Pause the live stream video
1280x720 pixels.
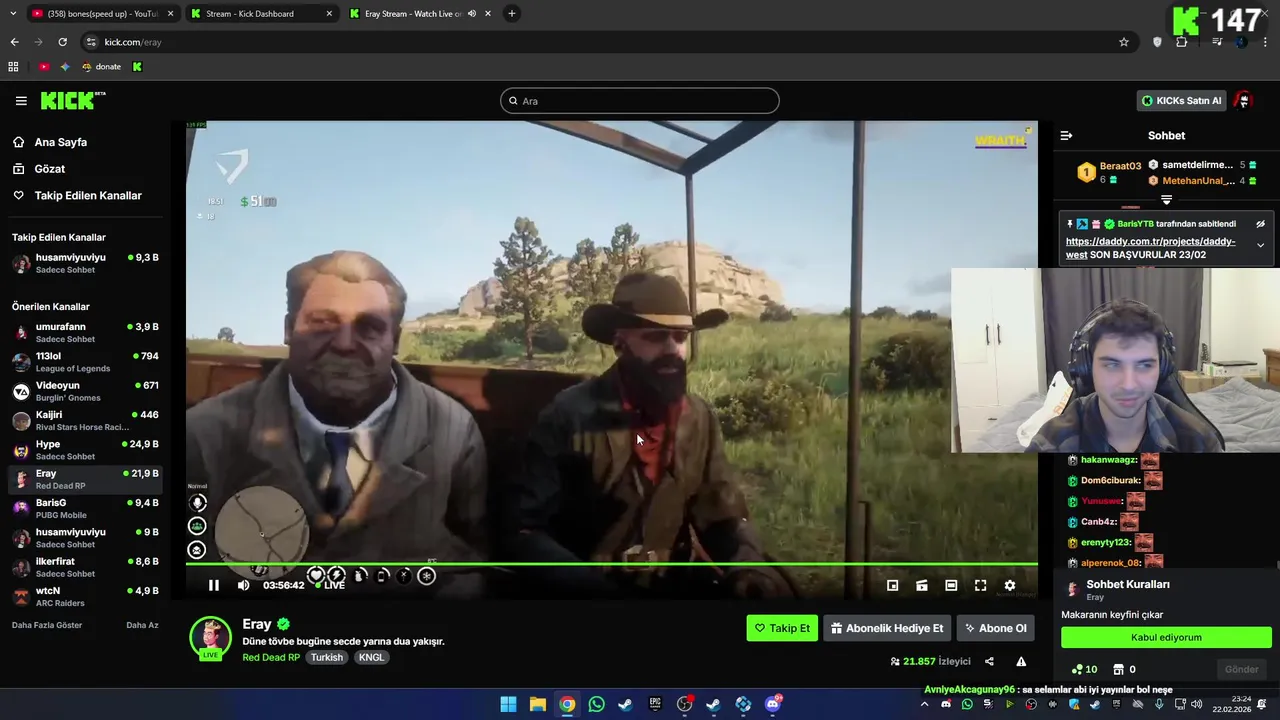pyautogui.click(x=213, y=585)
